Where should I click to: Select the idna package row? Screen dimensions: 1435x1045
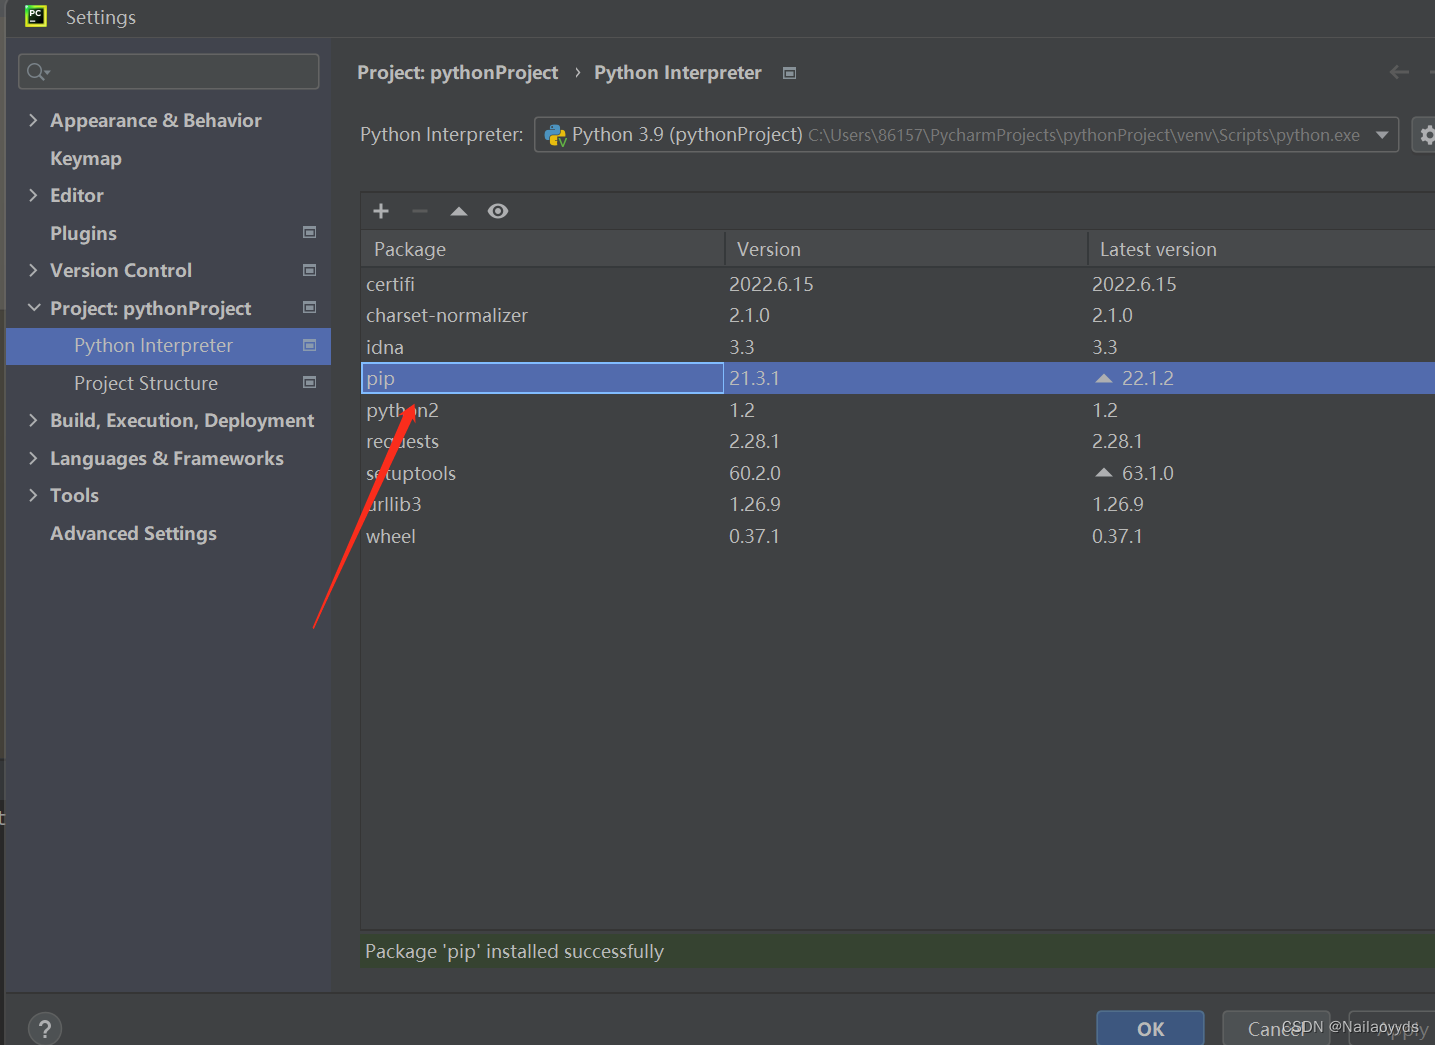[898, 347]
